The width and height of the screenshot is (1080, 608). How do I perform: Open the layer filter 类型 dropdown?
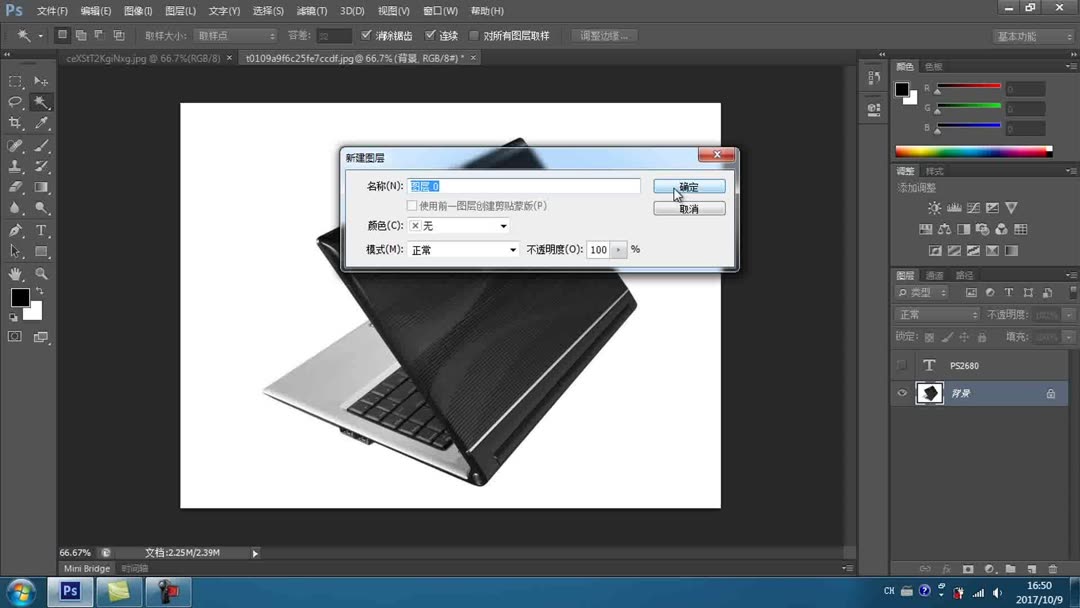922,292
